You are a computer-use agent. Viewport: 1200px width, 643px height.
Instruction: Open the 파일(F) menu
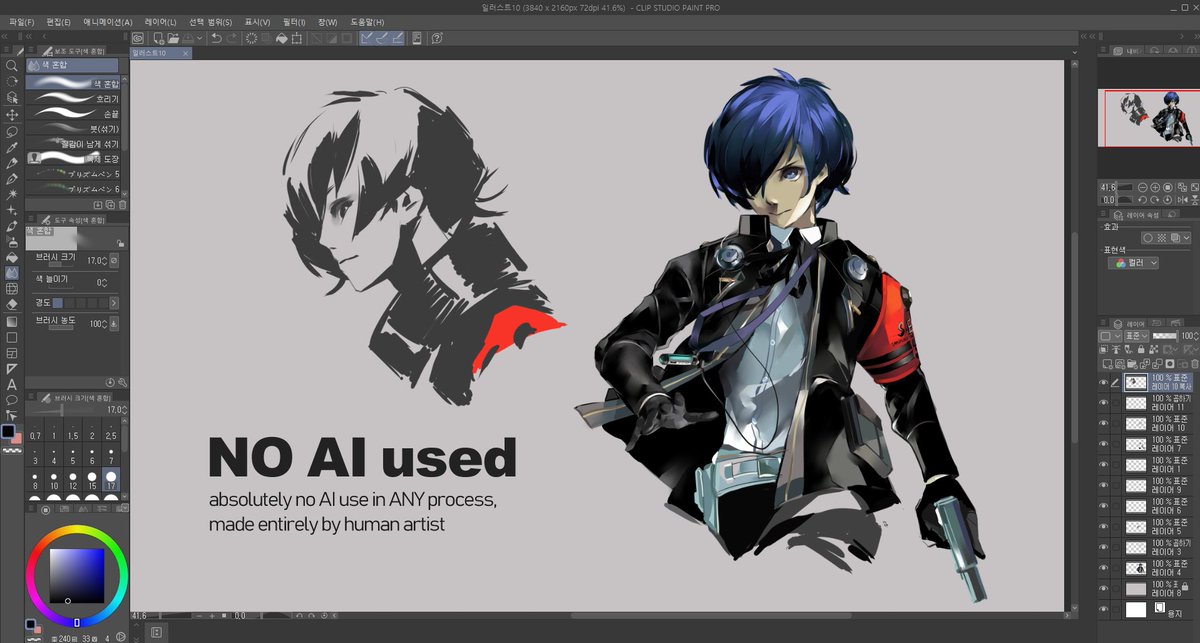(22, 21)
